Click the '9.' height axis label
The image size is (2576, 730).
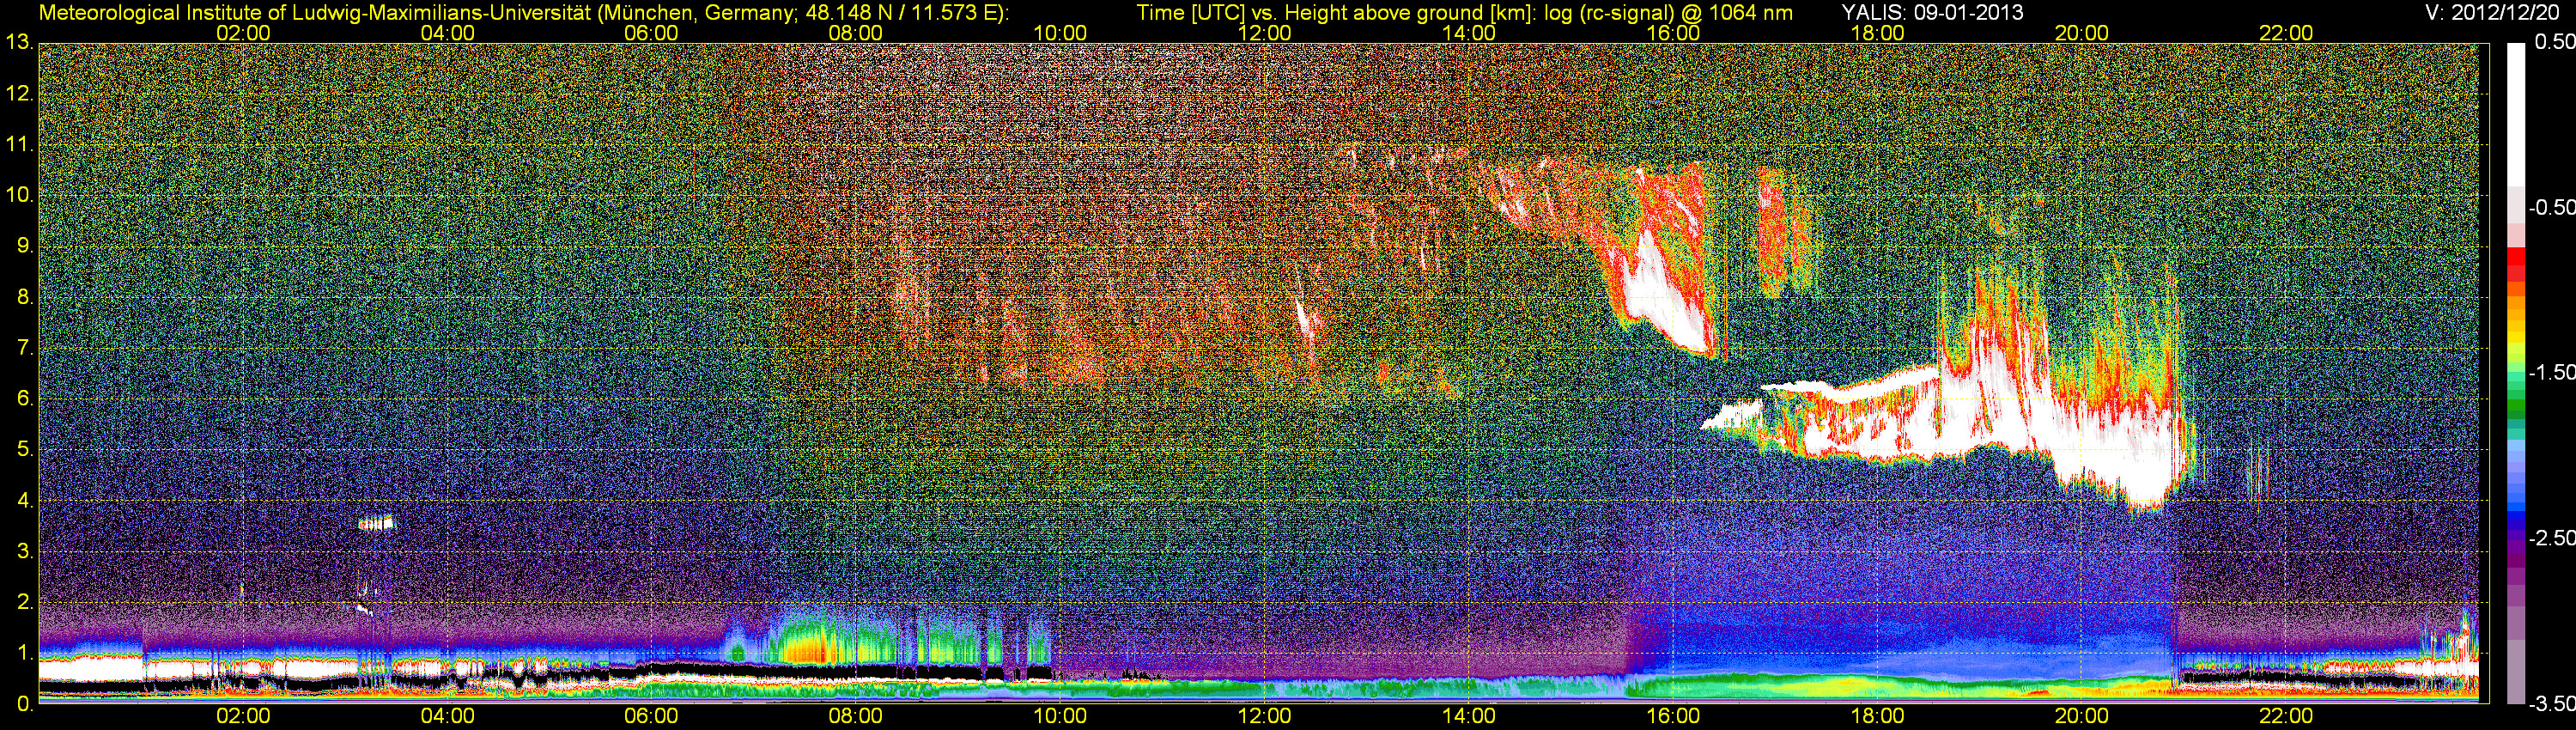pyautogui.click(x=24, y=247)
